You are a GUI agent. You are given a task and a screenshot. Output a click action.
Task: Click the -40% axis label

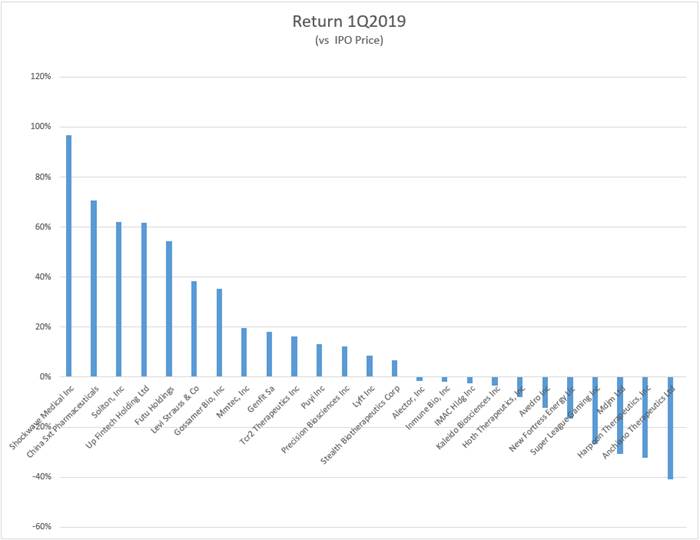point(42,477)
